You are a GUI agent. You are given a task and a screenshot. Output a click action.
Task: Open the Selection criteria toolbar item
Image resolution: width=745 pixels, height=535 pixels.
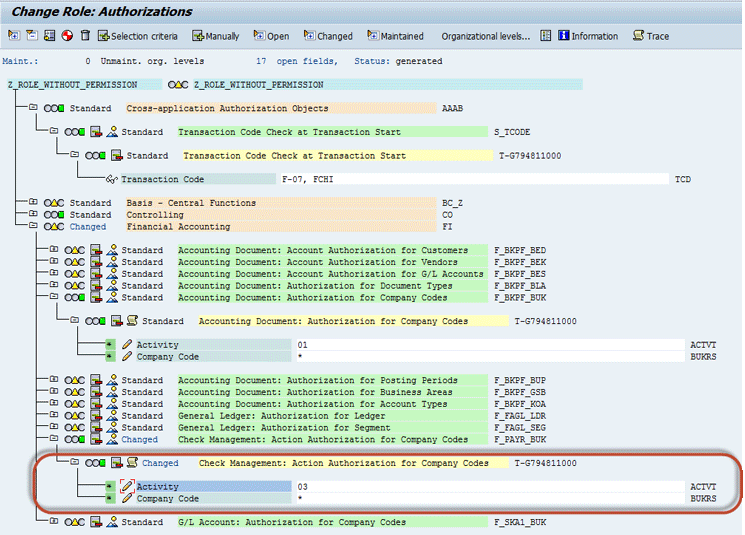pos(137,36)
